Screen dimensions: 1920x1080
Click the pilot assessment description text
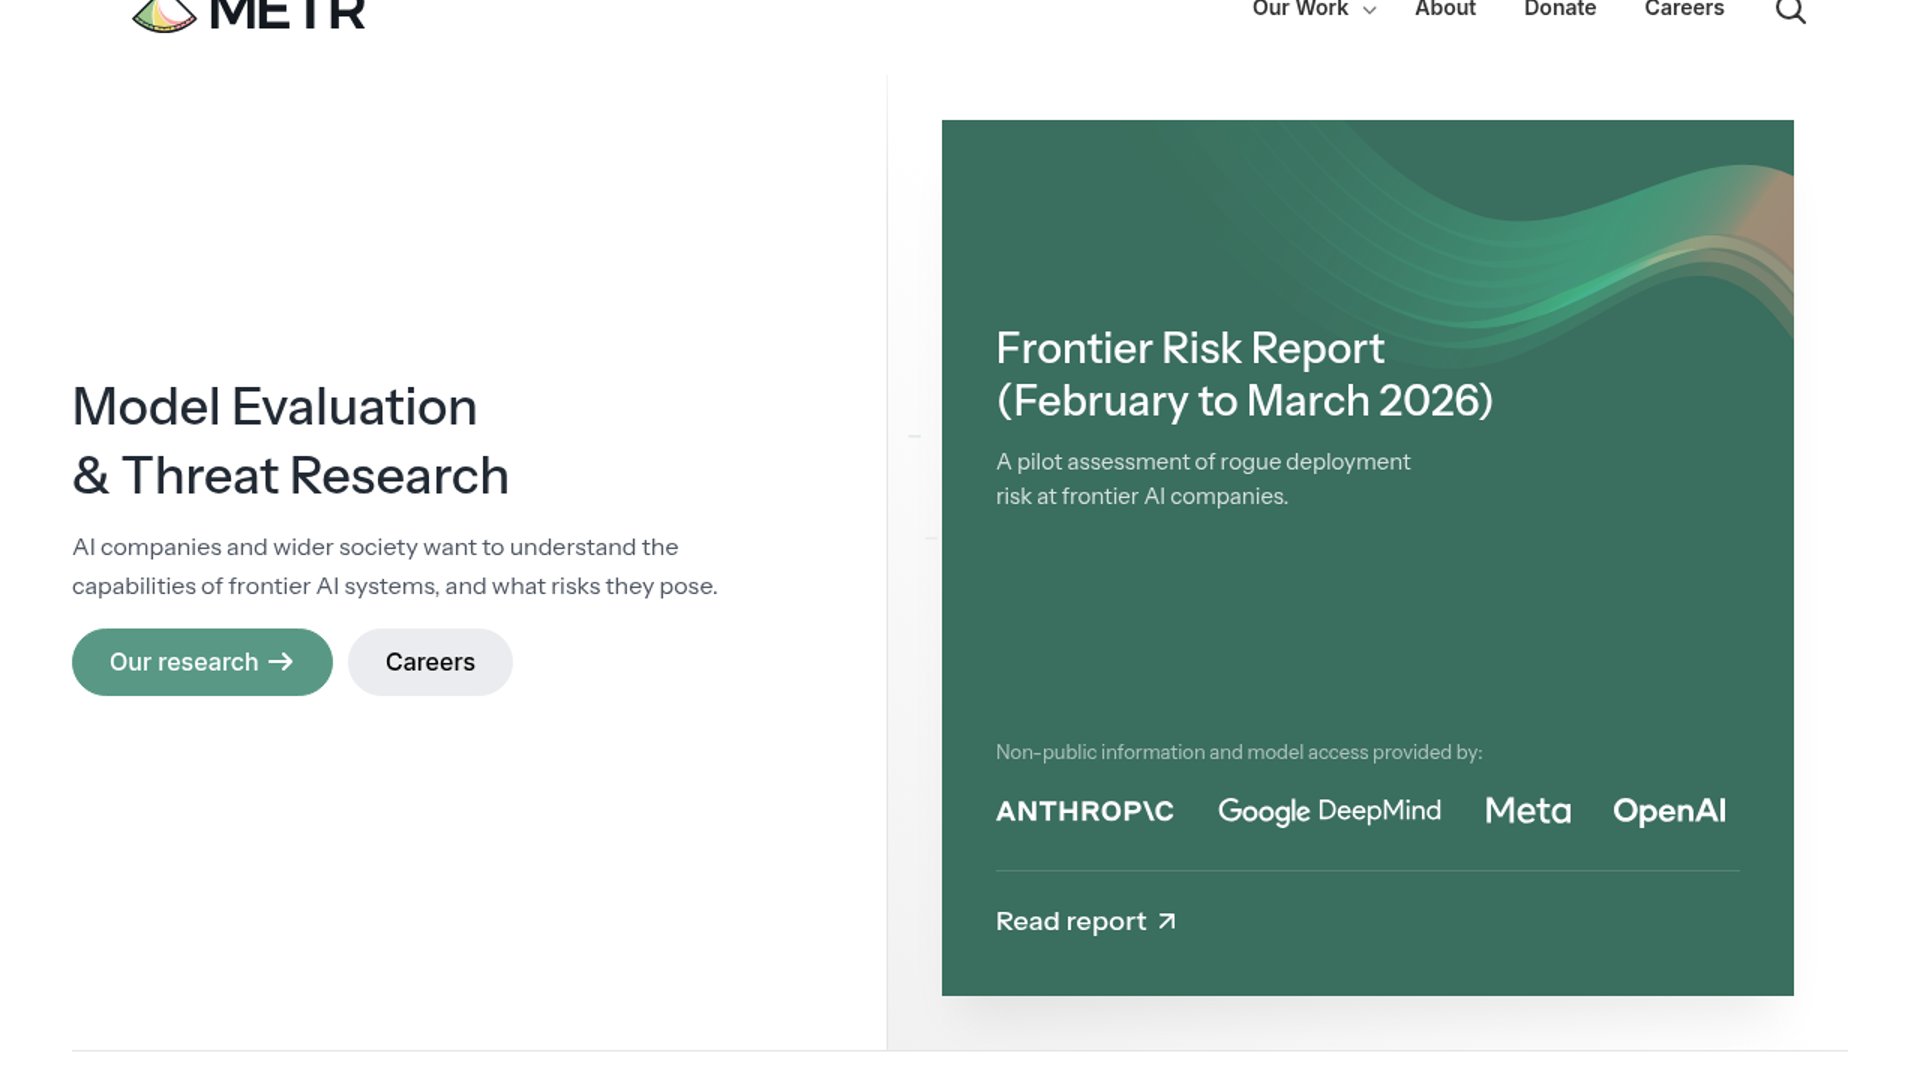[x=1203, y=479]
